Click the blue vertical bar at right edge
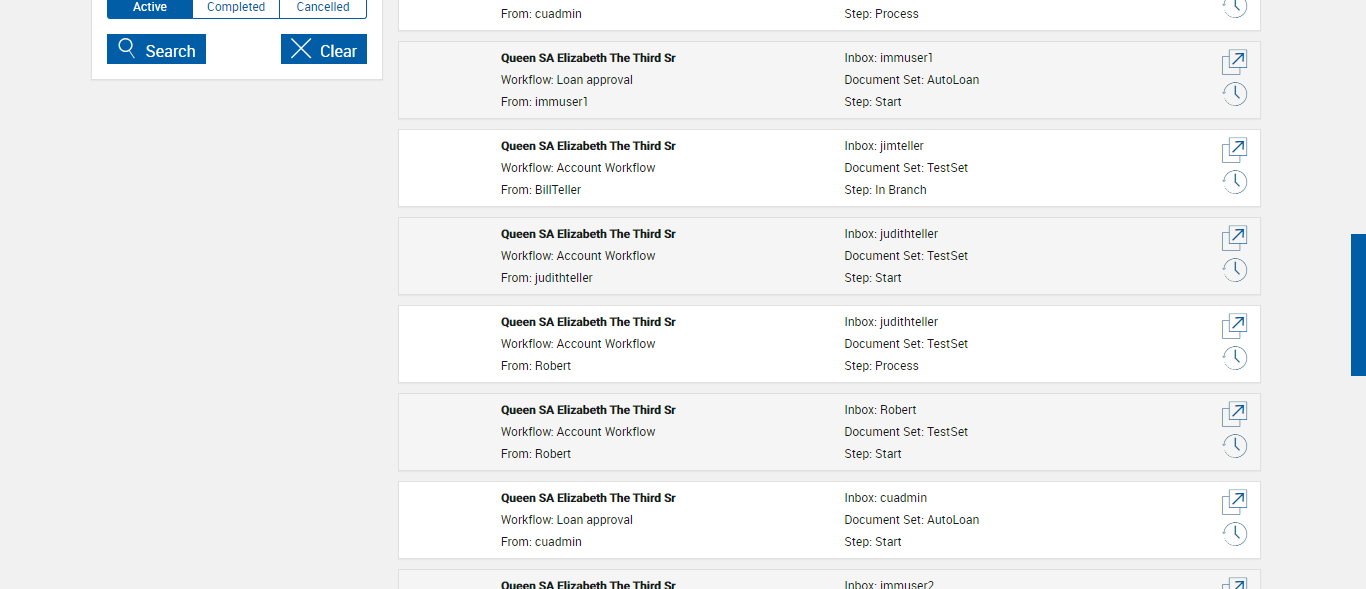 [1358, 305]
